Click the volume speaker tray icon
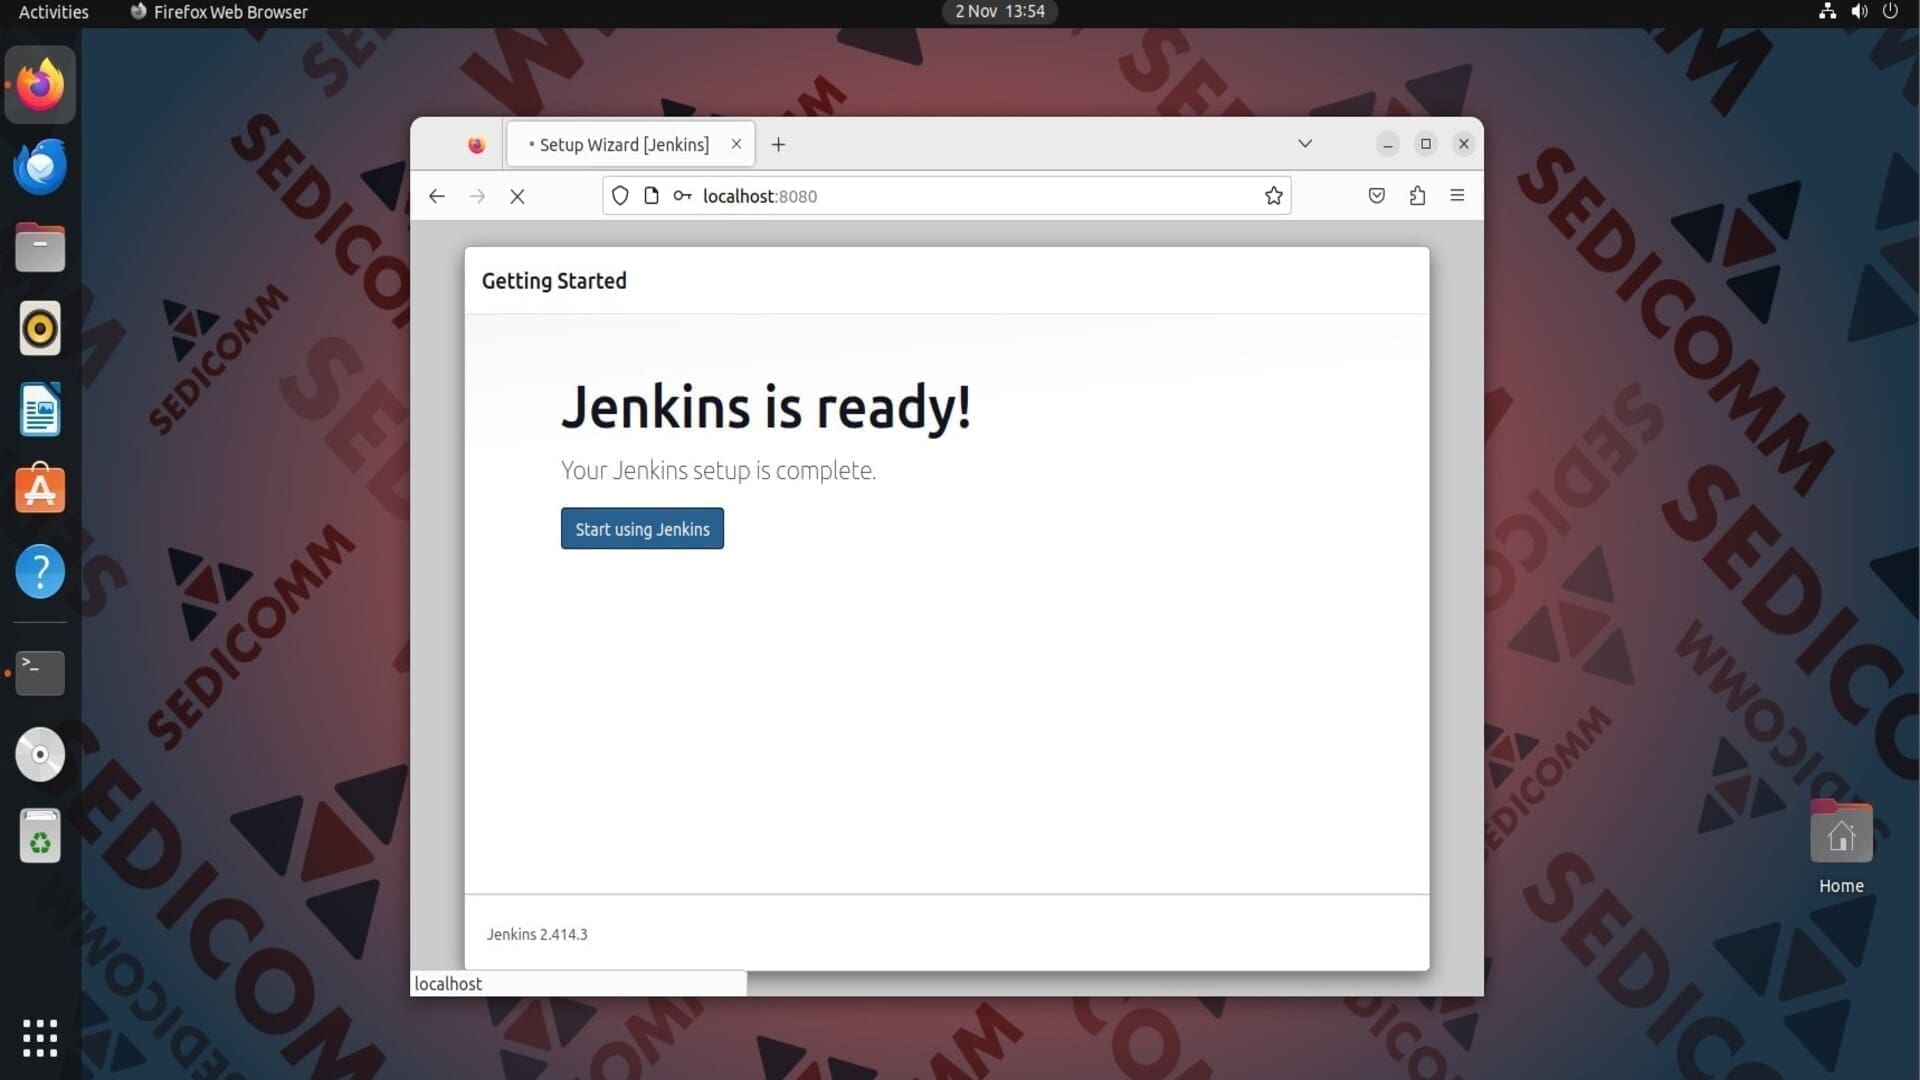This screenshot has width=1920, height=1080. tap(1859, 12)
